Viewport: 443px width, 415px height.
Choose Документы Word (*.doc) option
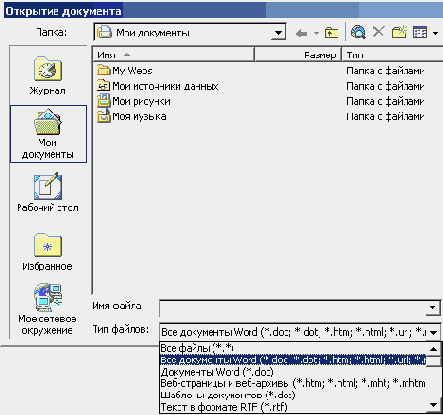(x=293, y=372)
